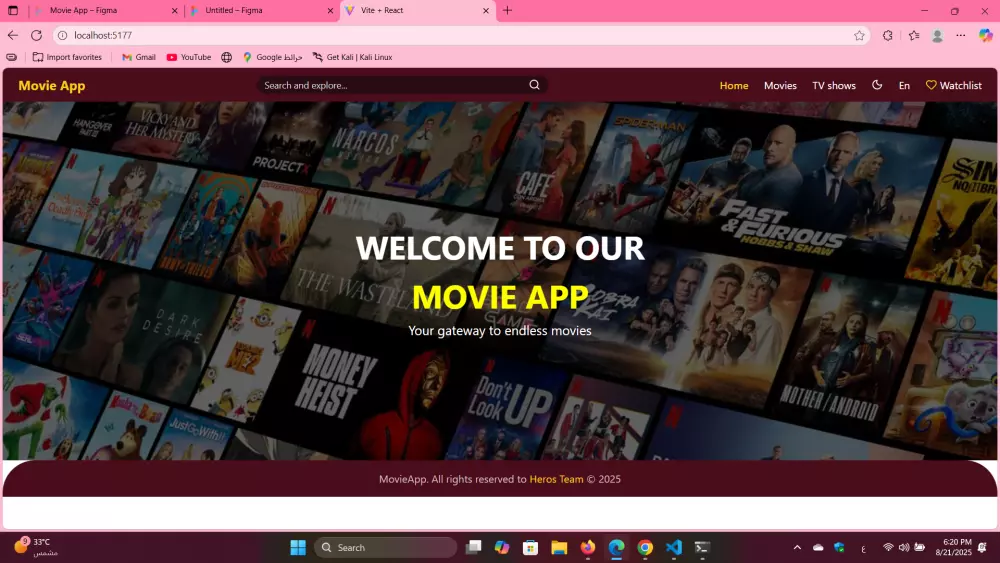Open the YouTube bookmark
The image size is (1000, 563).
[x=189, y=57]
